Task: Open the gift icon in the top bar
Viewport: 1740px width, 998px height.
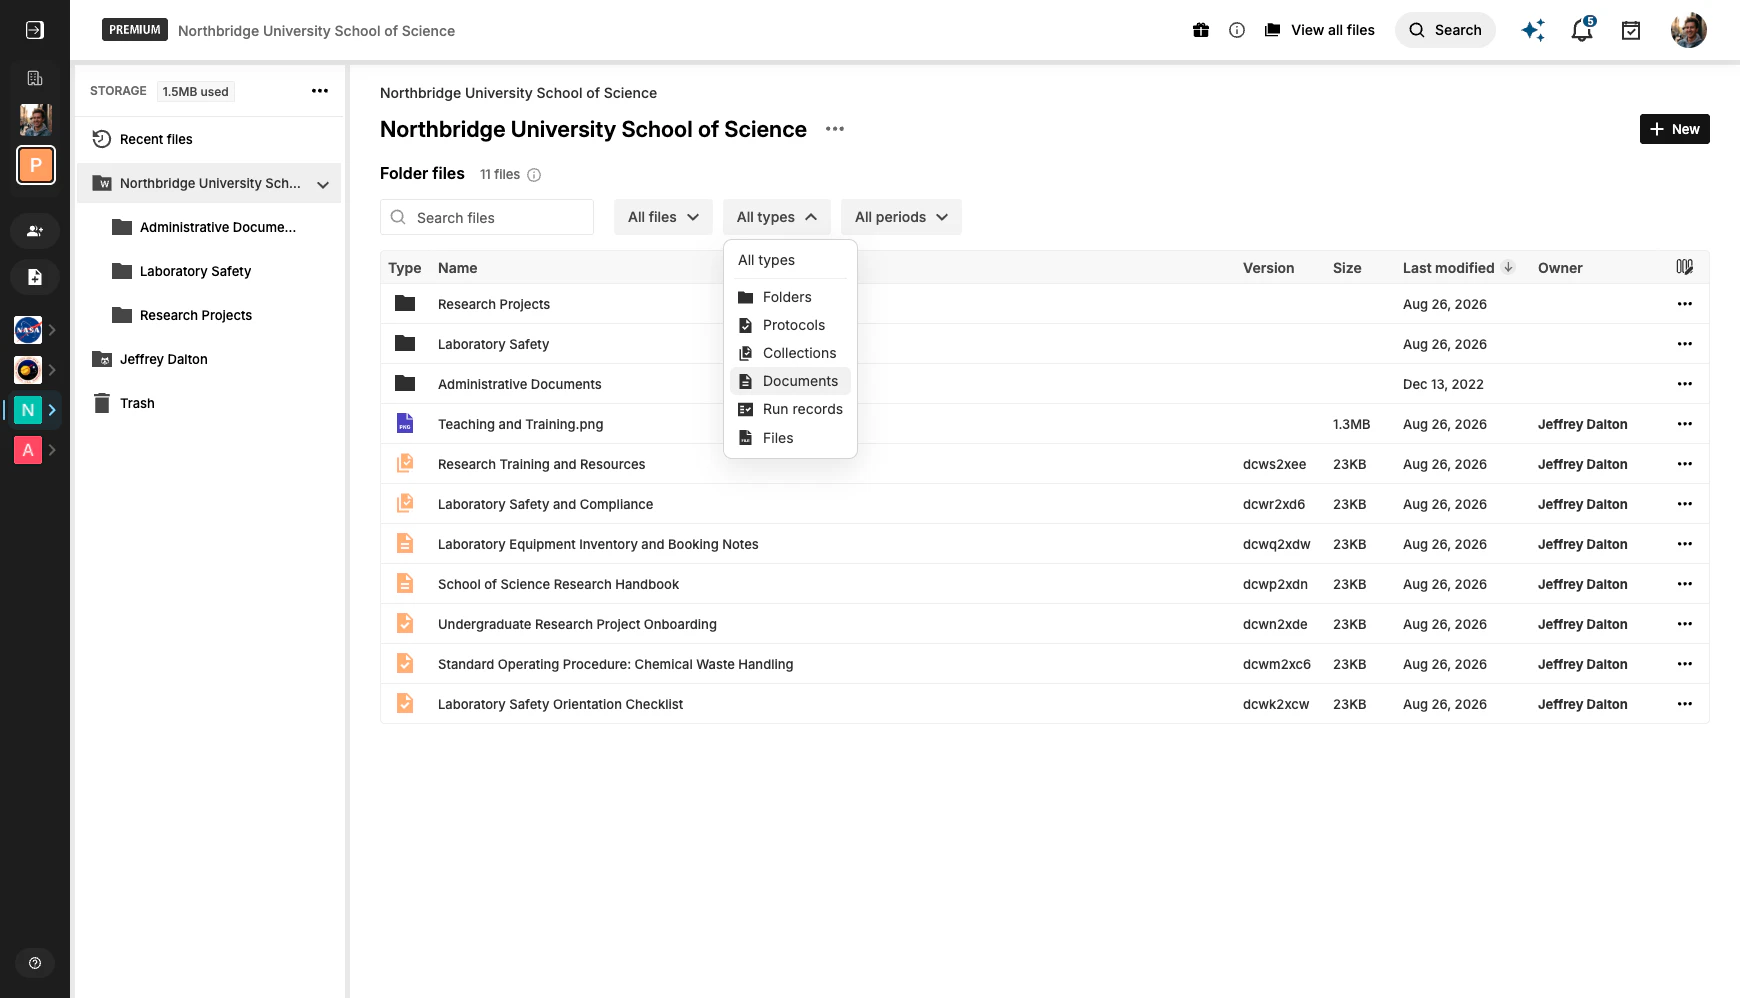Action: (1201, 30)
